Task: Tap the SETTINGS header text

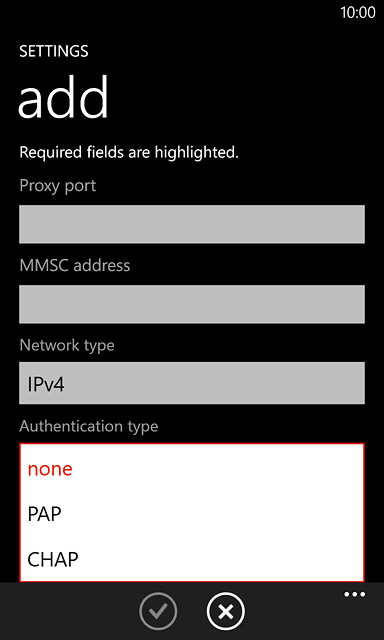Action: click(x=54, y=51)
